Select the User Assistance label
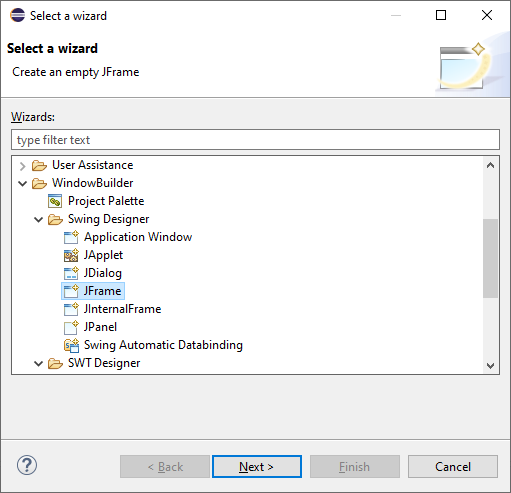511x493 pixels. pyautogui.click(x=93, y=165)
